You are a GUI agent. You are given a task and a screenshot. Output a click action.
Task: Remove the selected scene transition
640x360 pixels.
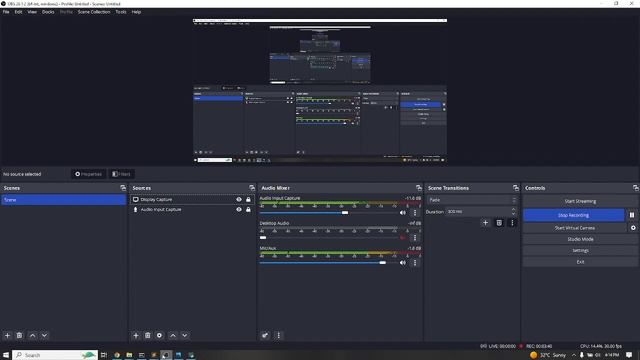(x=499, y=223)
